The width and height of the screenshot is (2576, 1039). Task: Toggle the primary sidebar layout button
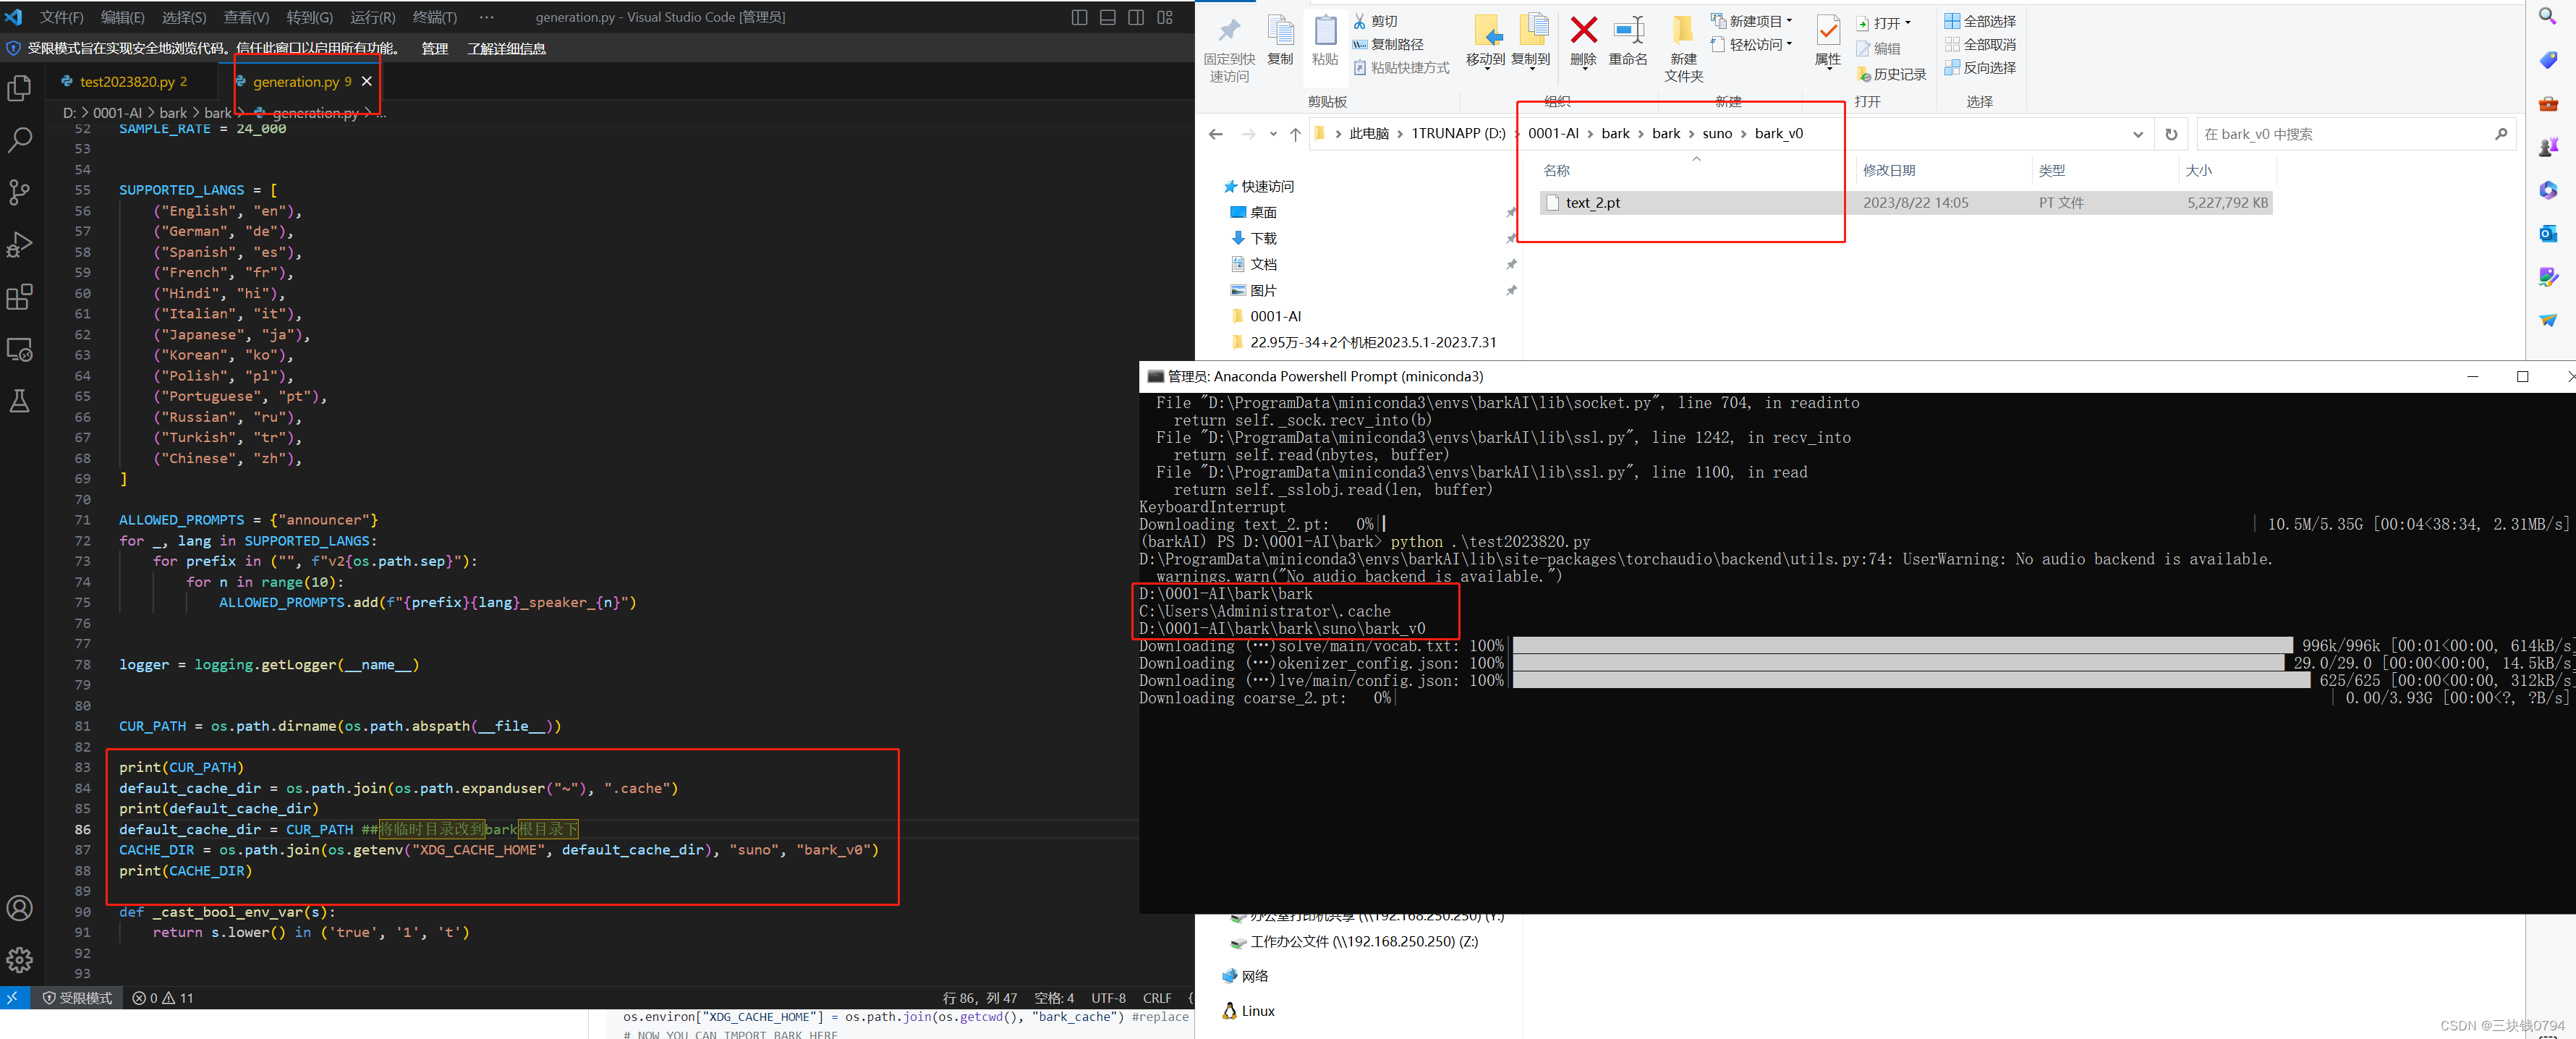pos(1079,17)
